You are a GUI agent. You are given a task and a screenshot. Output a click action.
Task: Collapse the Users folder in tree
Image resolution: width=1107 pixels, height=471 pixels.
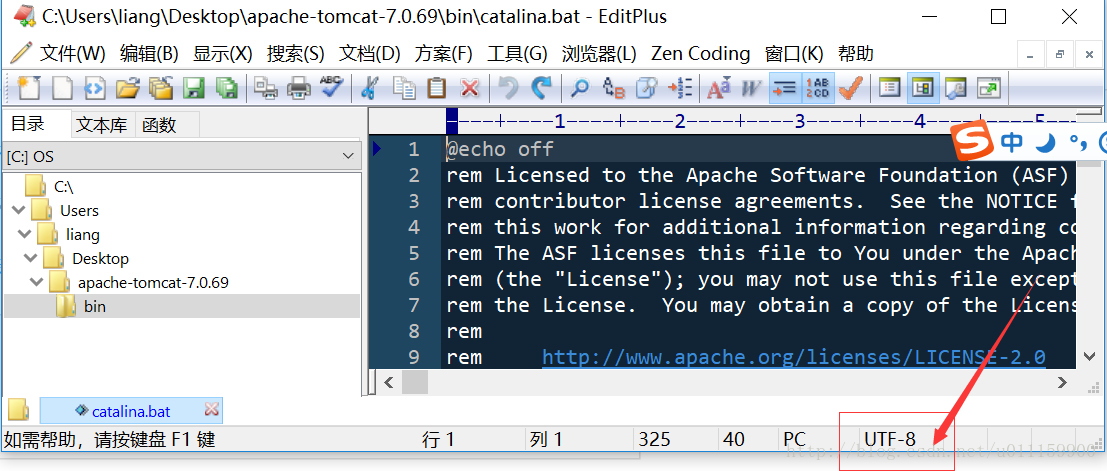coord(18,211)
